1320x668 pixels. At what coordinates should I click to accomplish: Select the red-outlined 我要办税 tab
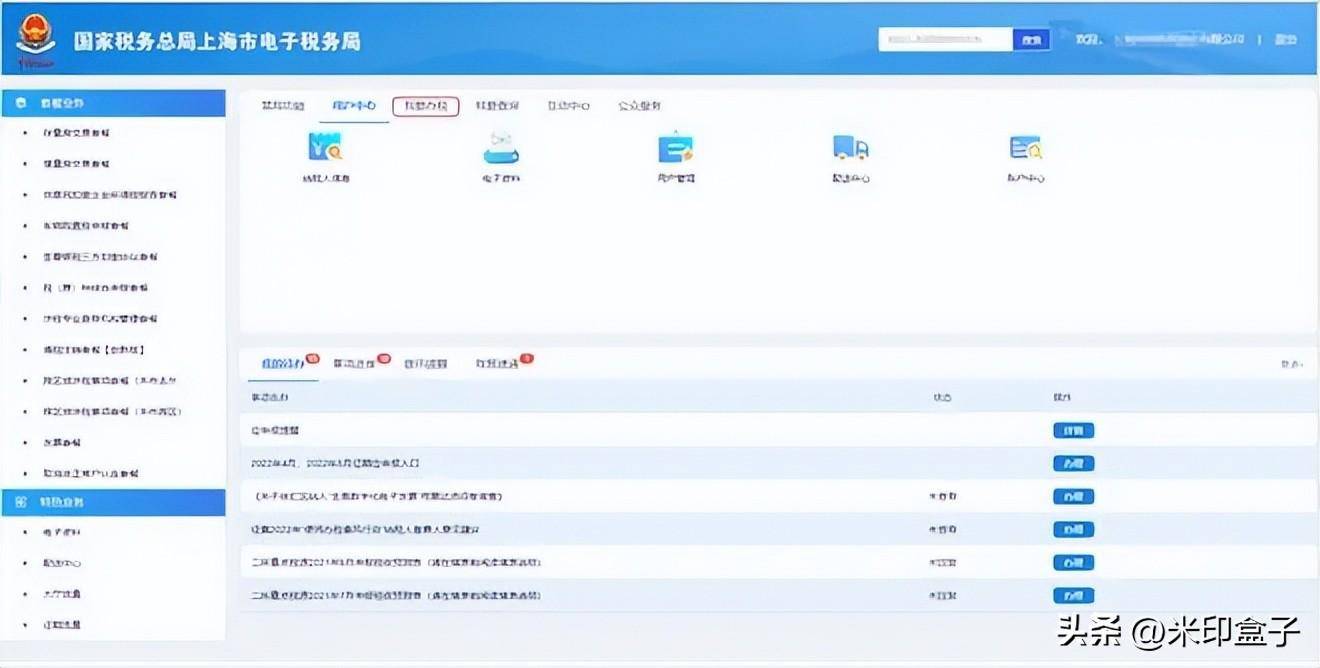(426, 106)
